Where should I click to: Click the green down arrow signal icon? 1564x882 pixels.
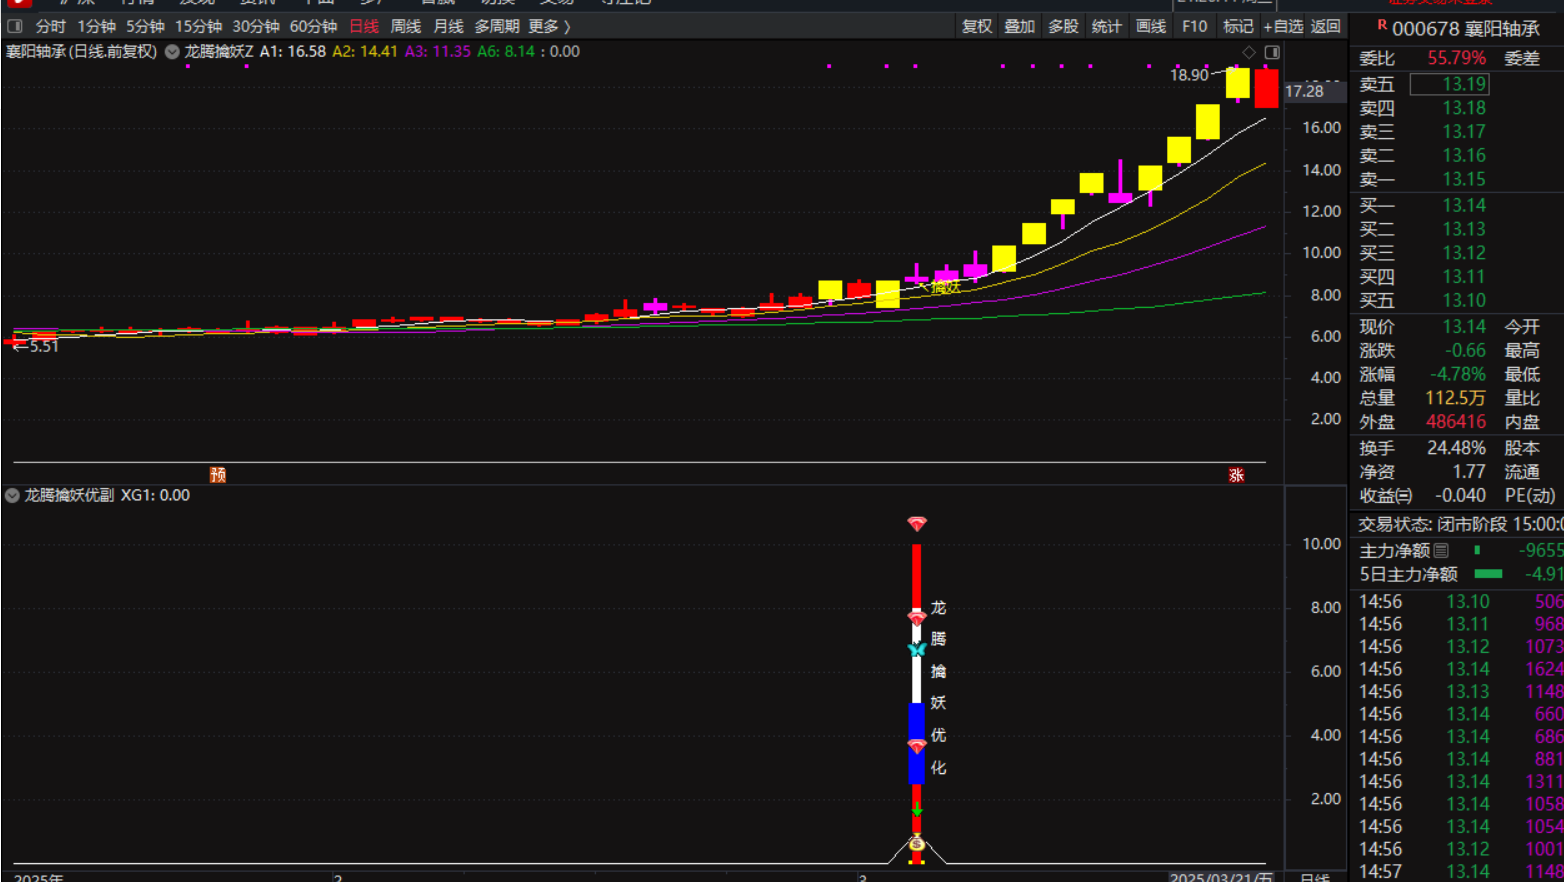pos(916,808)
